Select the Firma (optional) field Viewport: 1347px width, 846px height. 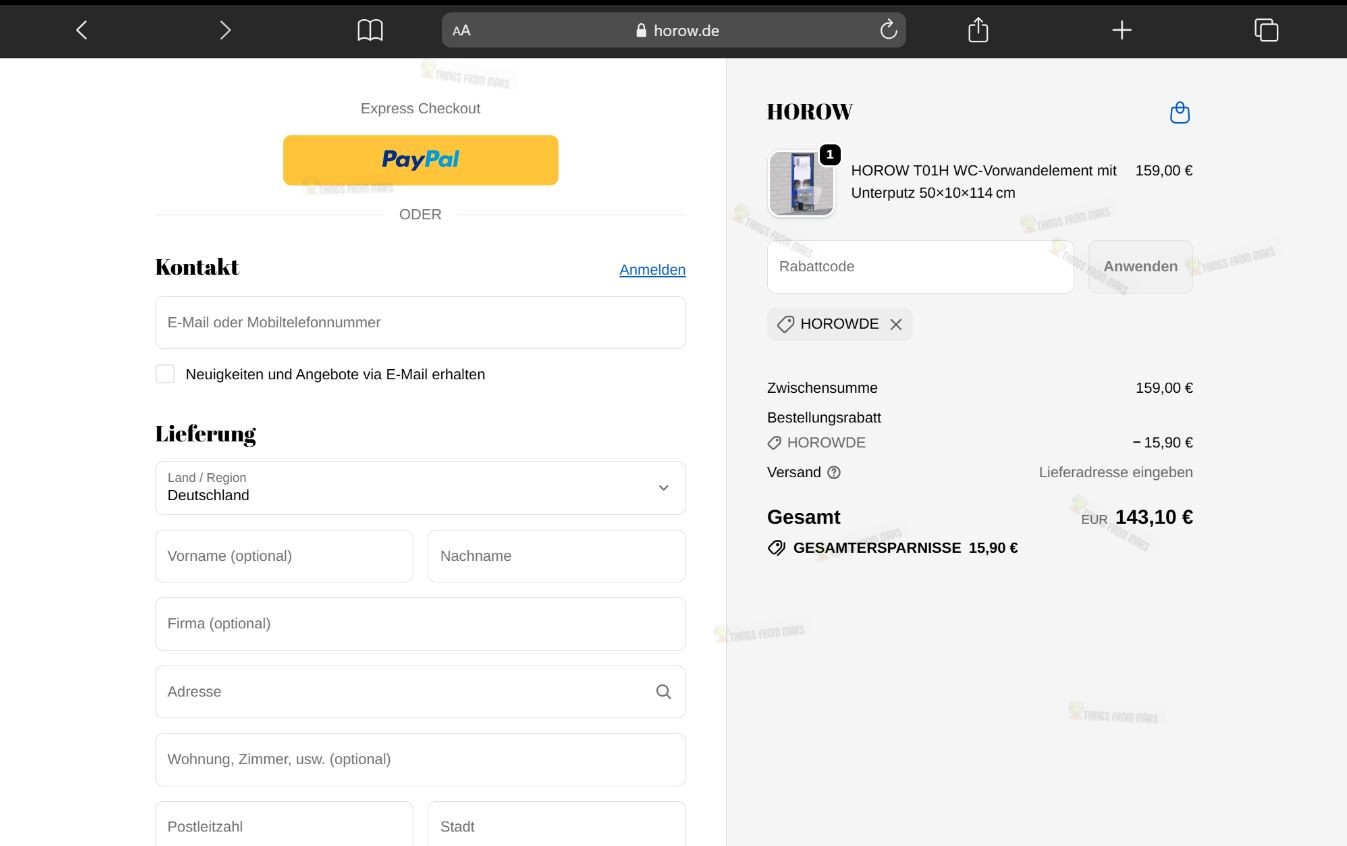click(420, 624)
